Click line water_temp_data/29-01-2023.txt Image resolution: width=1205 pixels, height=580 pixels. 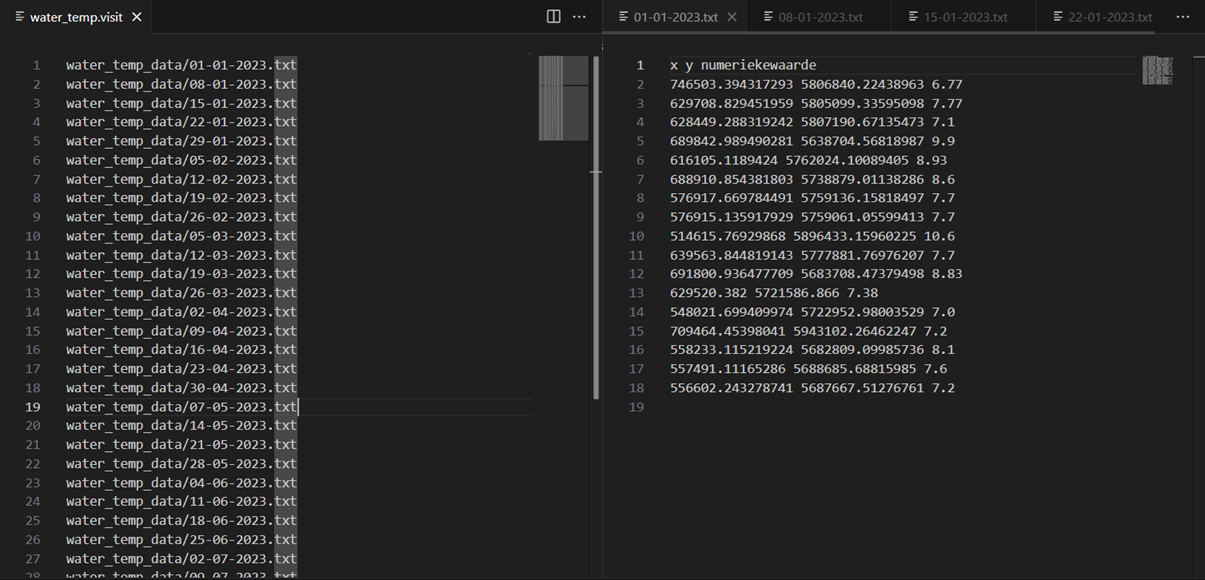point(181,141)
